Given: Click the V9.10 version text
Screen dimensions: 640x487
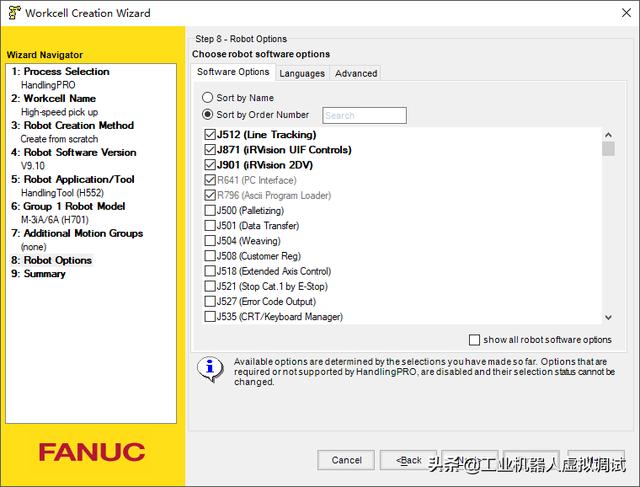Looking at the screenshot, I should pos(33,166).
